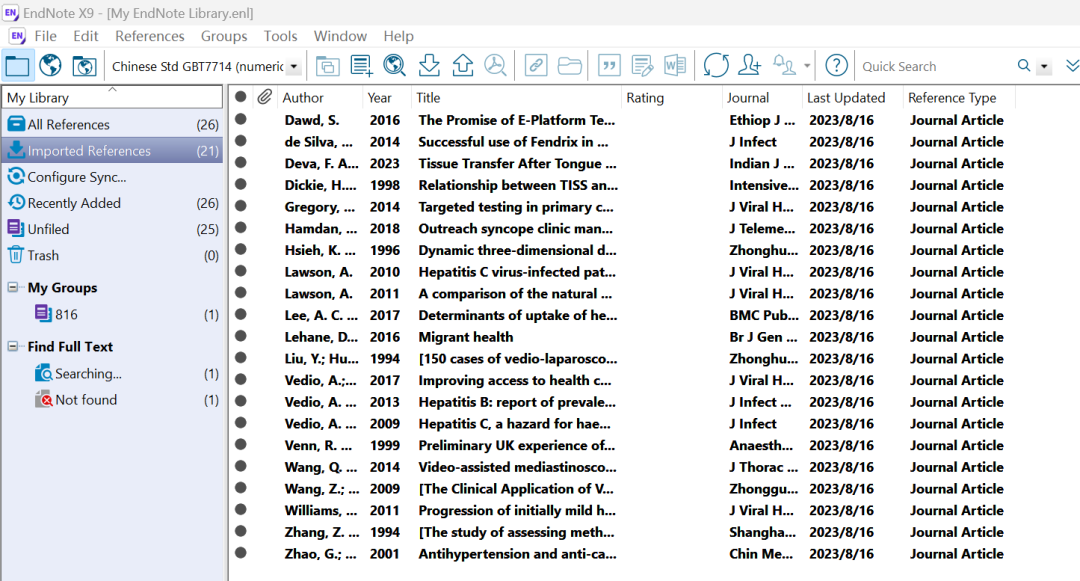Open Online Search globe-magnifier icon
The height and width of the screenshot is (581, 1080).
point(395,66)
